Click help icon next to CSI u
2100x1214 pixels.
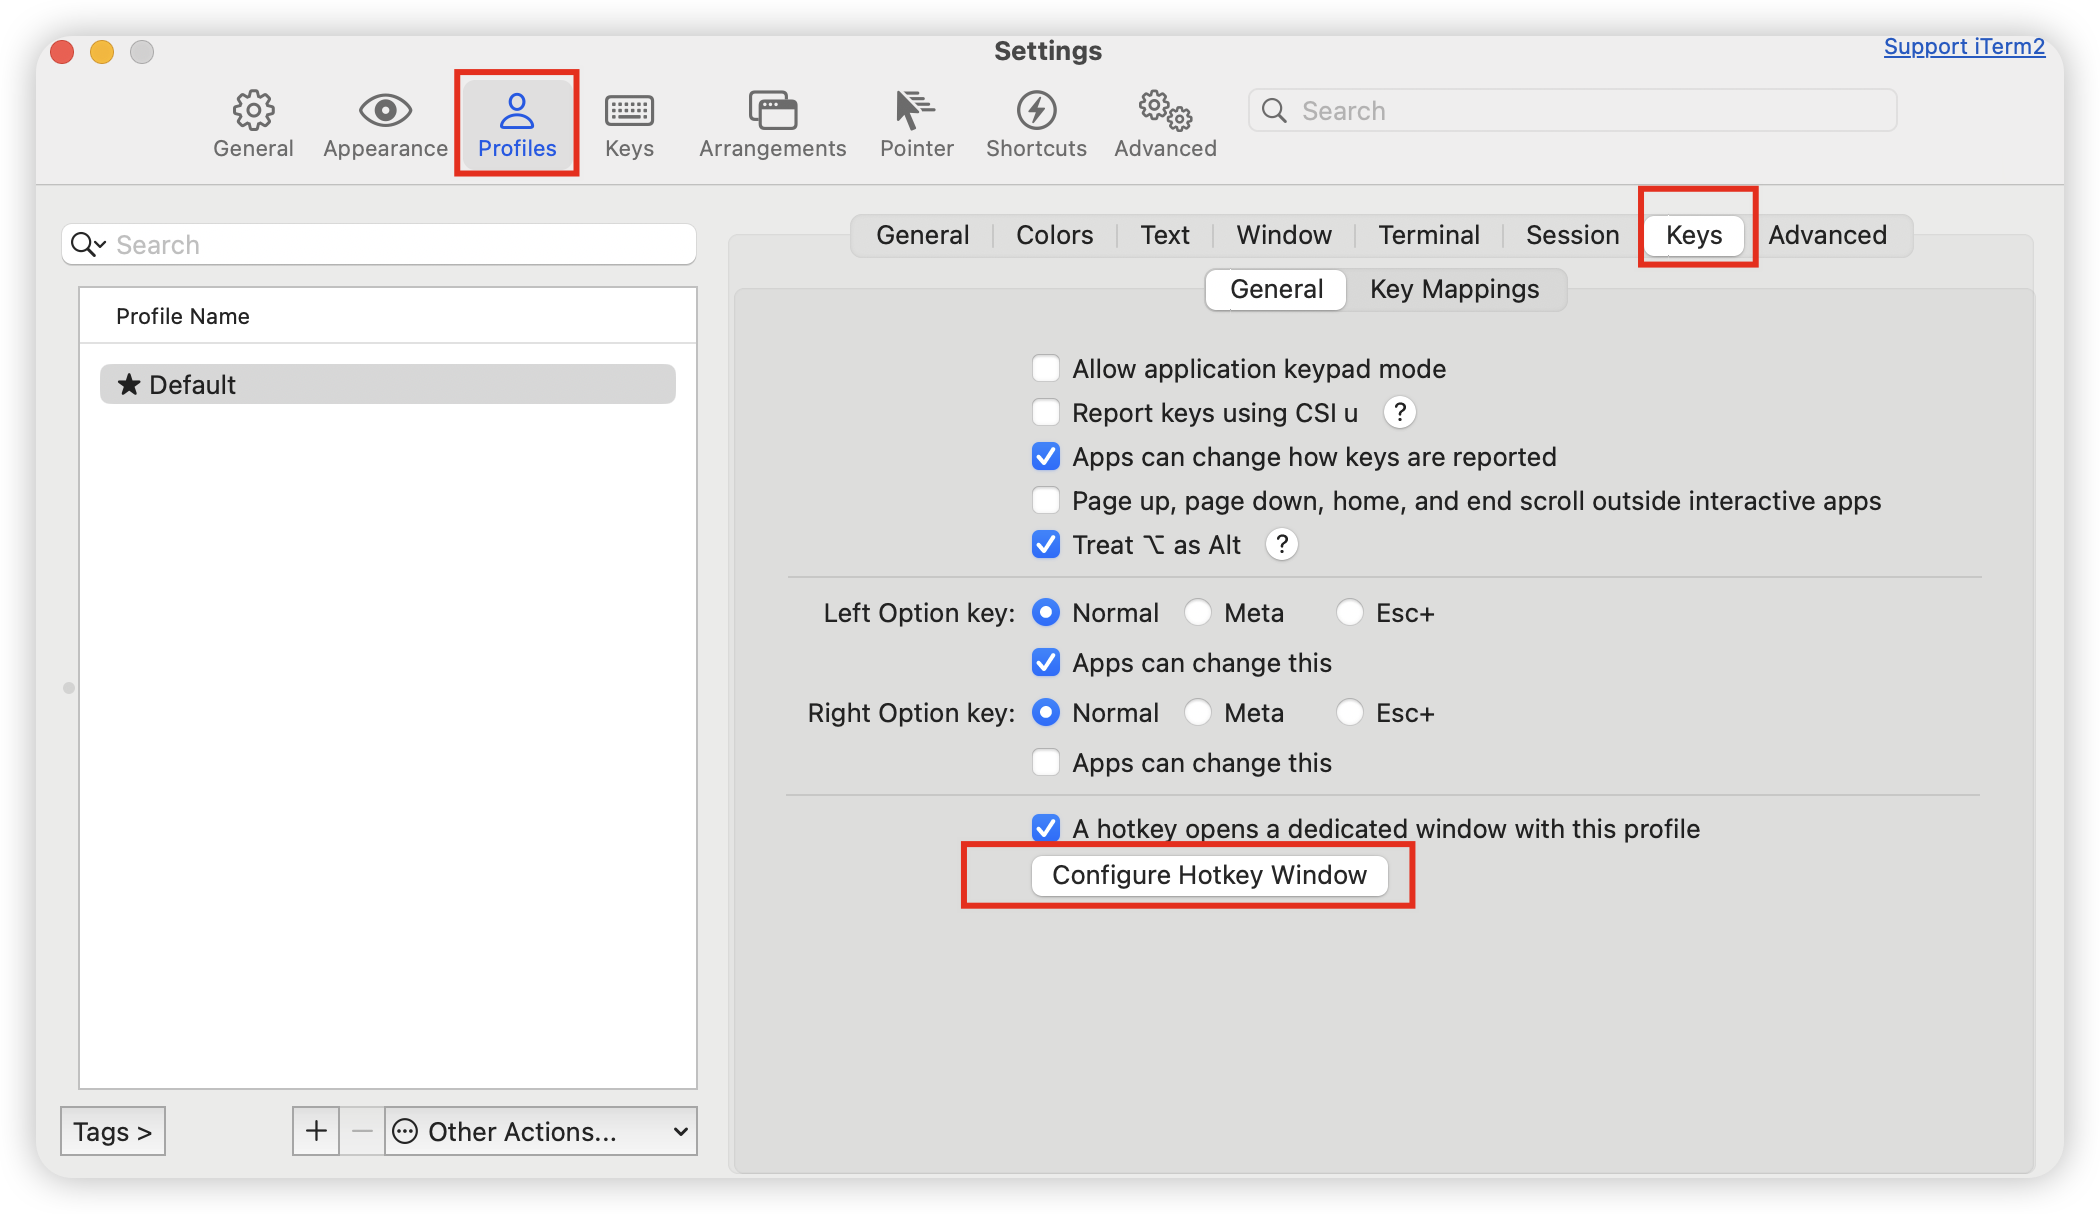tap(1399, 412)
